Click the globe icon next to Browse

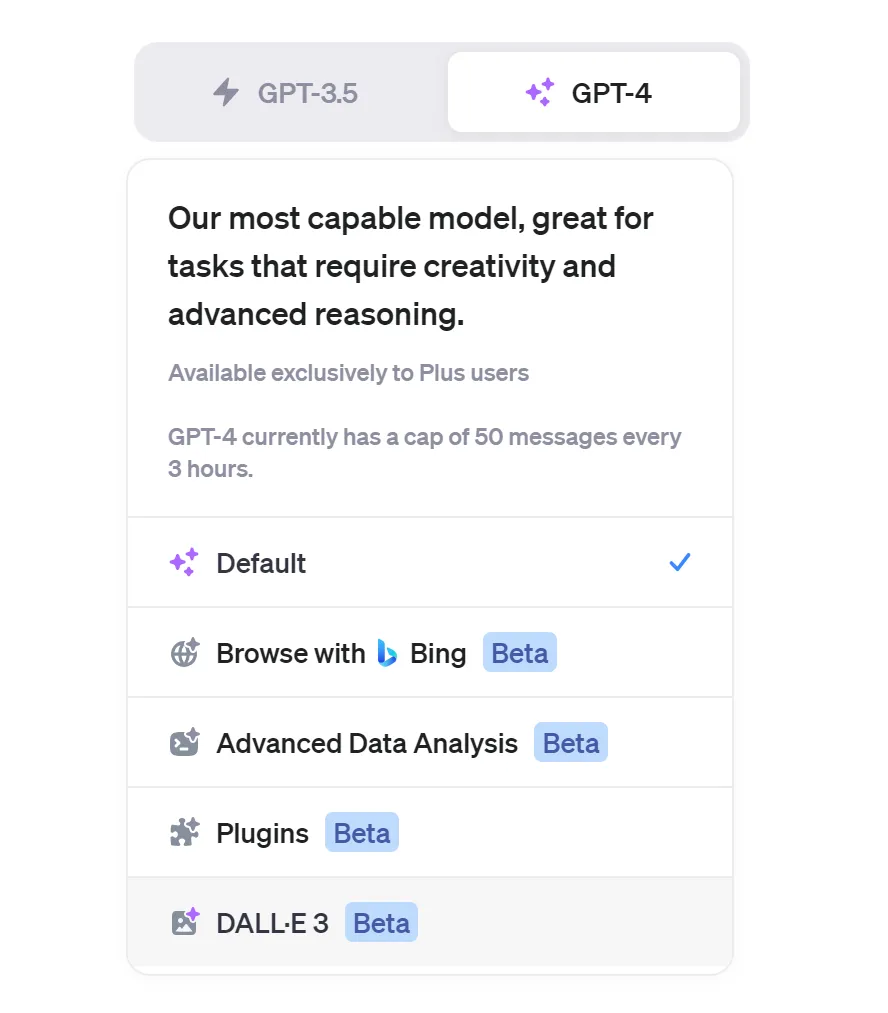184,653
